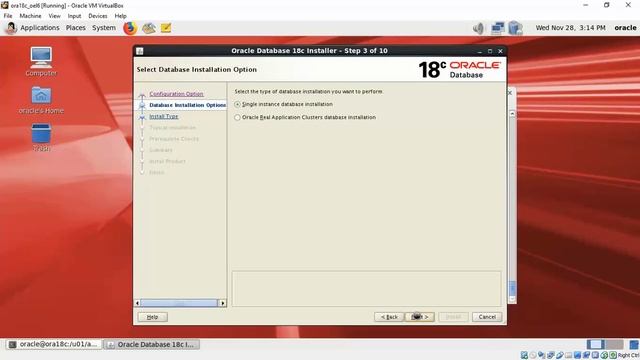Click the terminal taskbar button oracle@ora18c

(53, 344)
